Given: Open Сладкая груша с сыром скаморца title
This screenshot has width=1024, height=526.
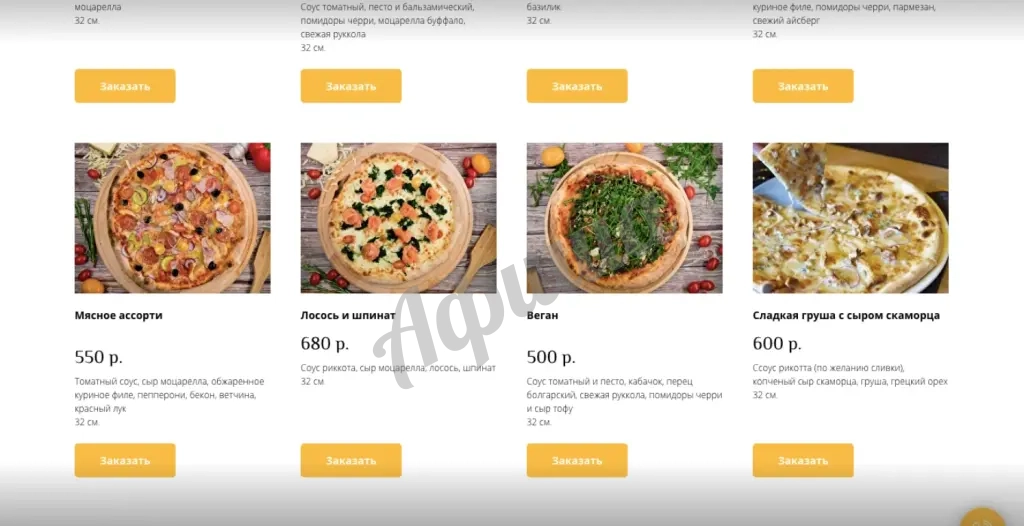Looking at the screenshot, I should (x=846, y=316).
